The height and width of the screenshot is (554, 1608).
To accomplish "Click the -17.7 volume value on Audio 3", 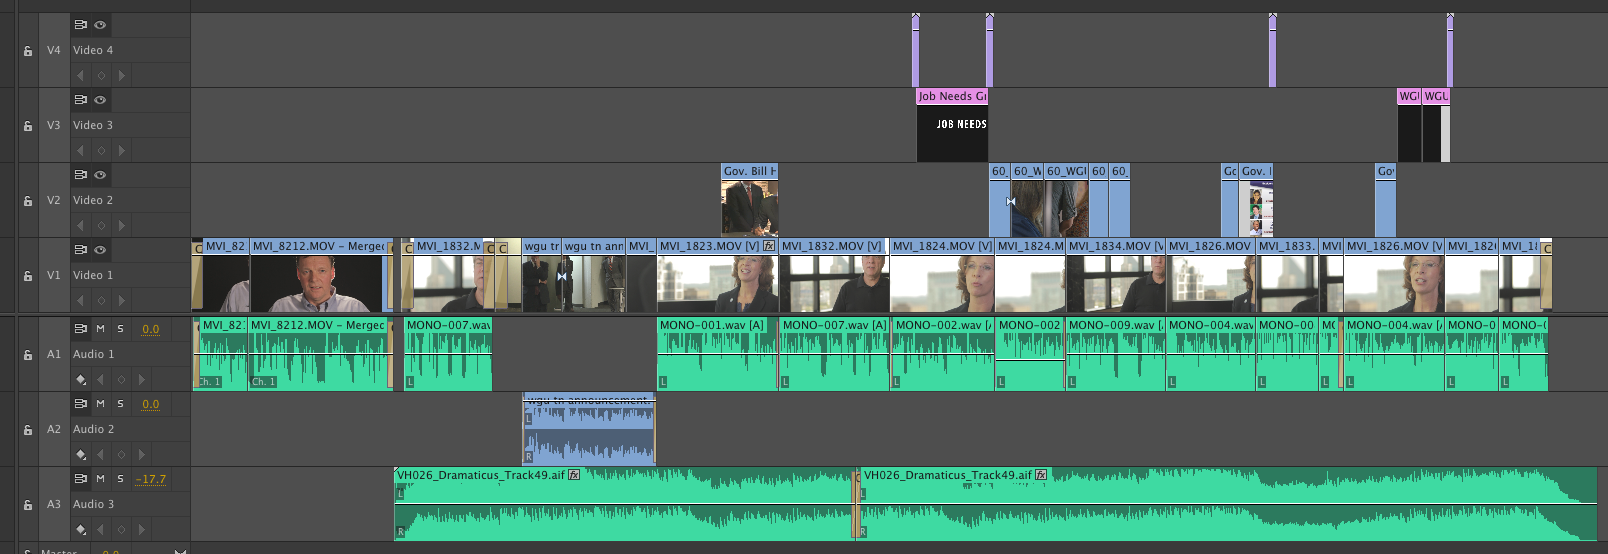I will [x=151, y=479].
